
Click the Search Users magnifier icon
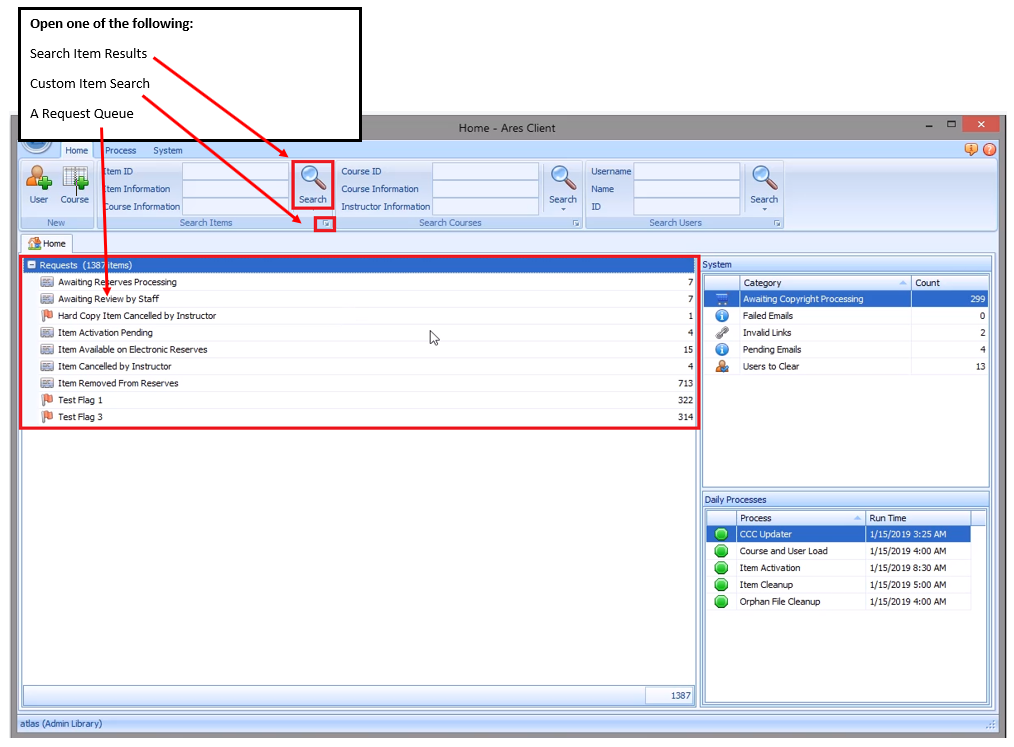764,180
